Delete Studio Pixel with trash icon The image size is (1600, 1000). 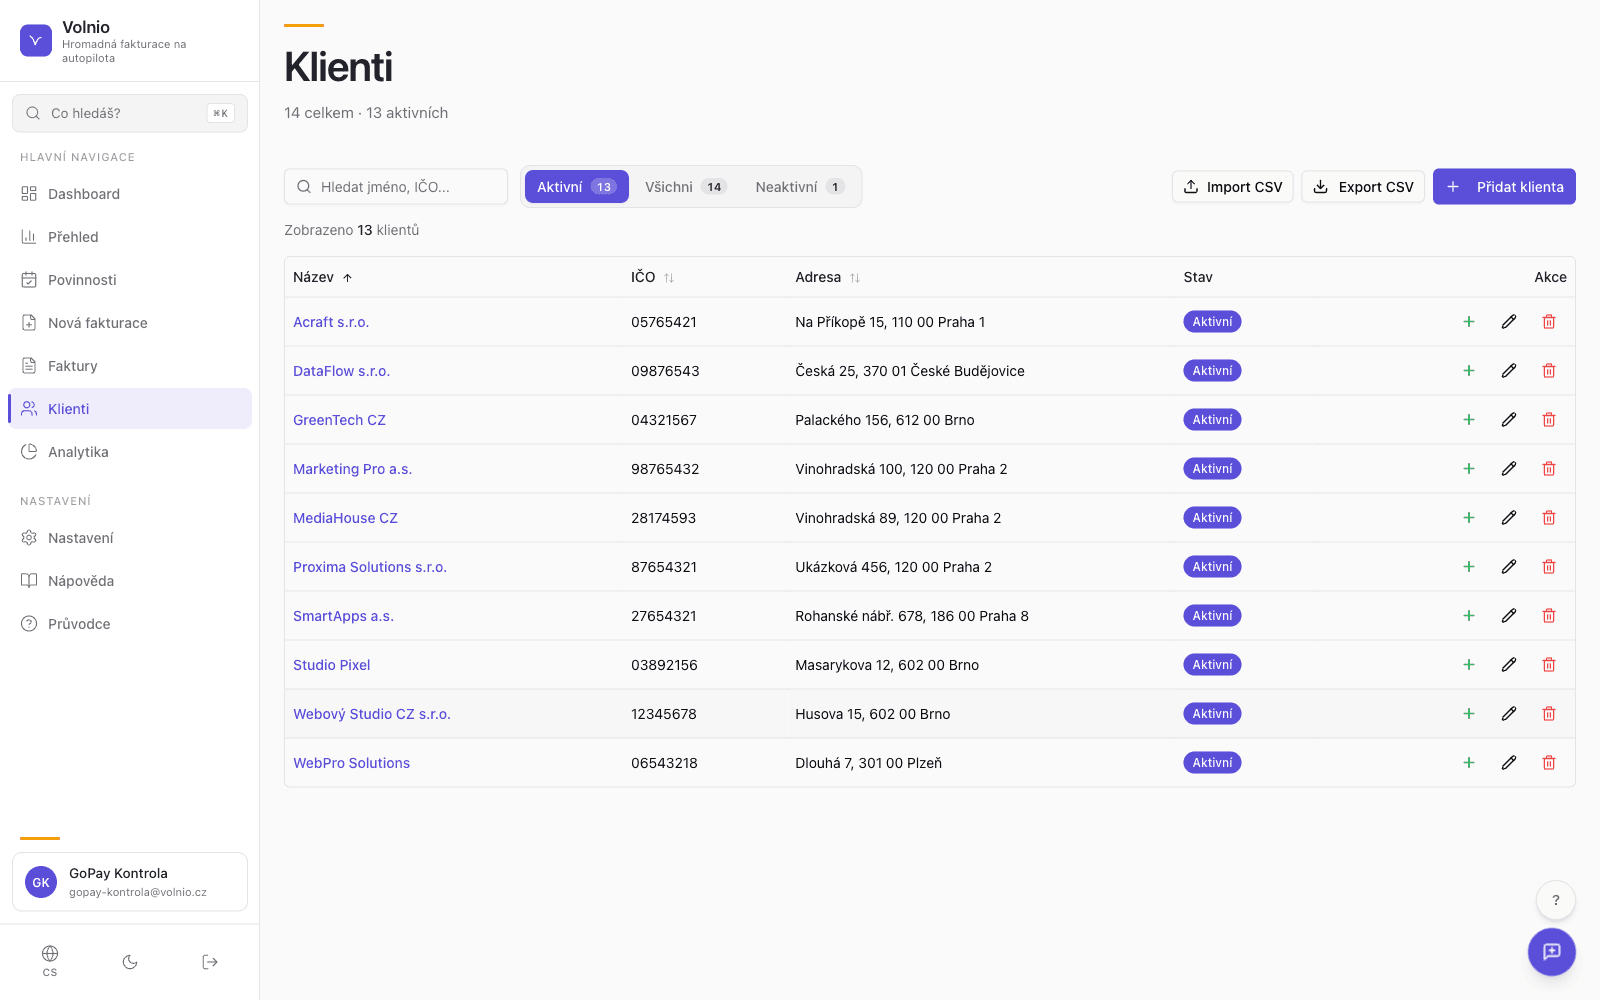[x=1549, y=665]
